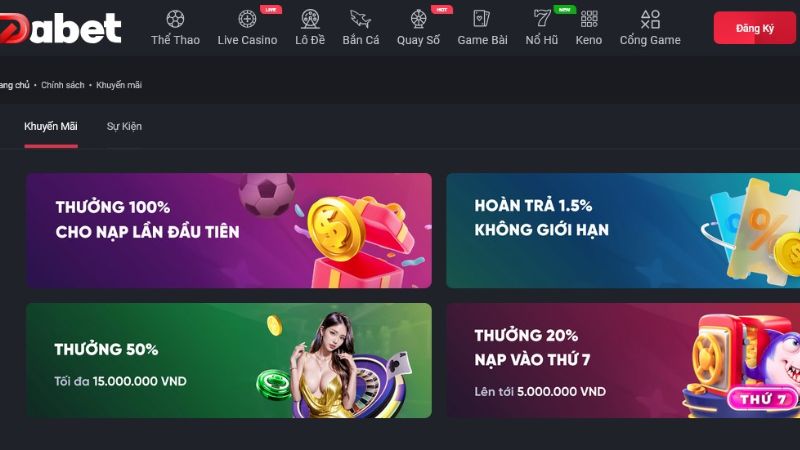Click the Trang chủ breadcrumb link
This screenshot has height=450, width=800.
15,85
